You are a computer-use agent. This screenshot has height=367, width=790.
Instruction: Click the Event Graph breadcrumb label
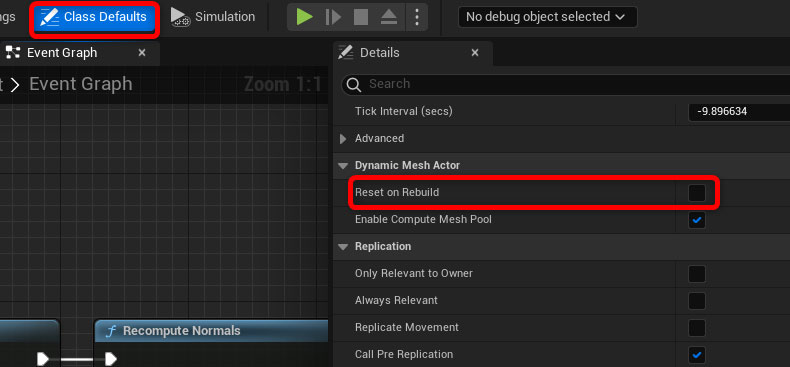(x=81, y=84)
